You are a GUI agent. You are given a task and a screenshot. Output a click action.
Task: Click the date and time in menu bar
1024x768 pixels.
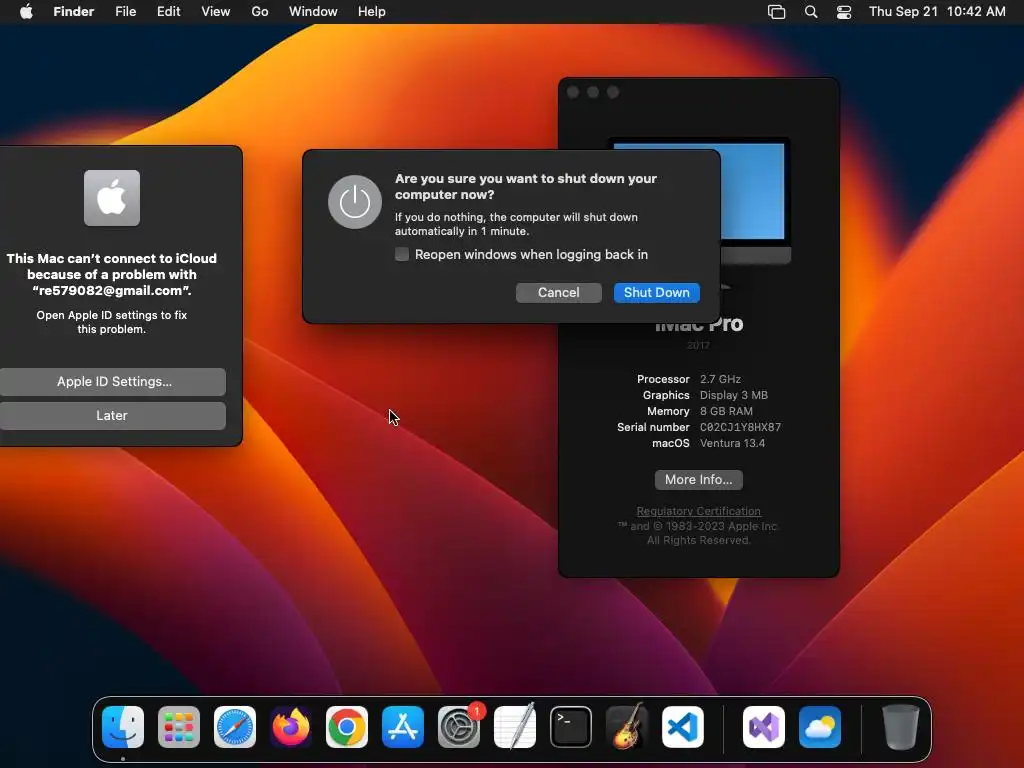coord(937,12)
